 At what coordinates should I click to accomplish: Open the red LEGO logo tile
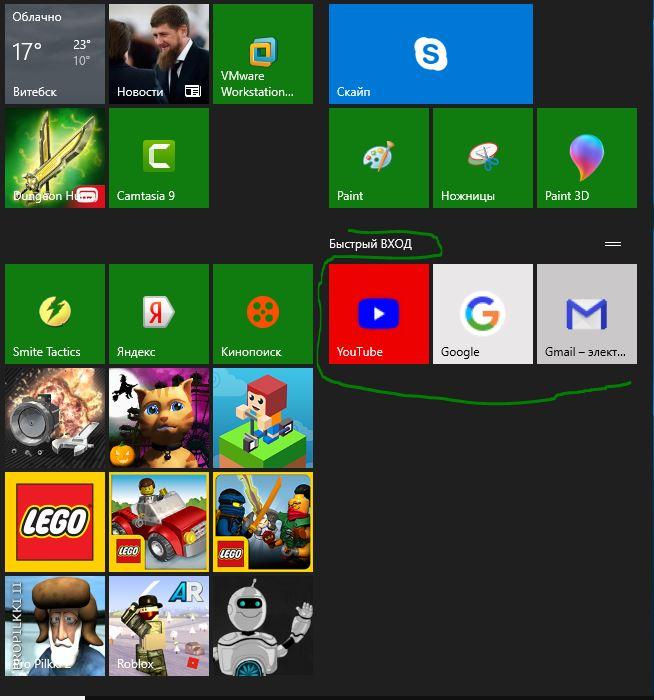[55, 522]
